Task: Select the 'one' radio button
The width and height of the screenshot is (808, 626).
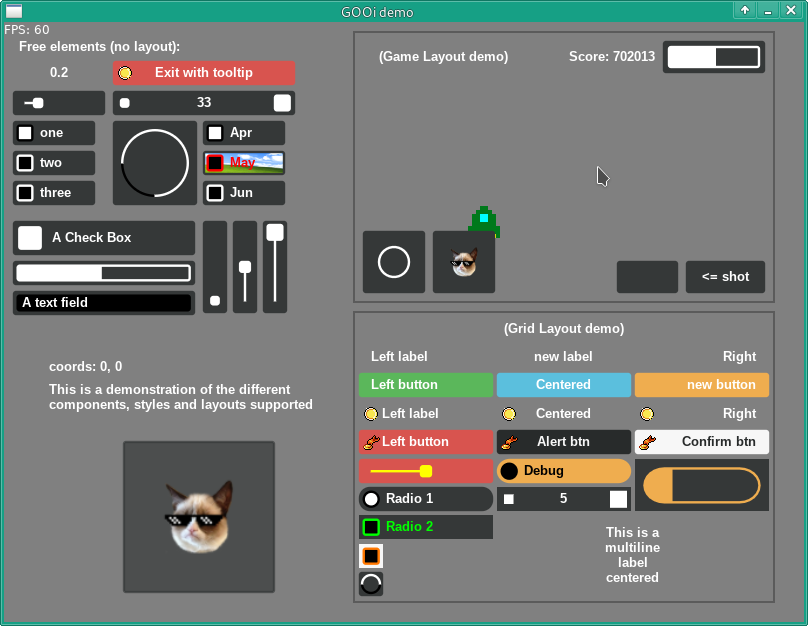Action: coord(54,133)
